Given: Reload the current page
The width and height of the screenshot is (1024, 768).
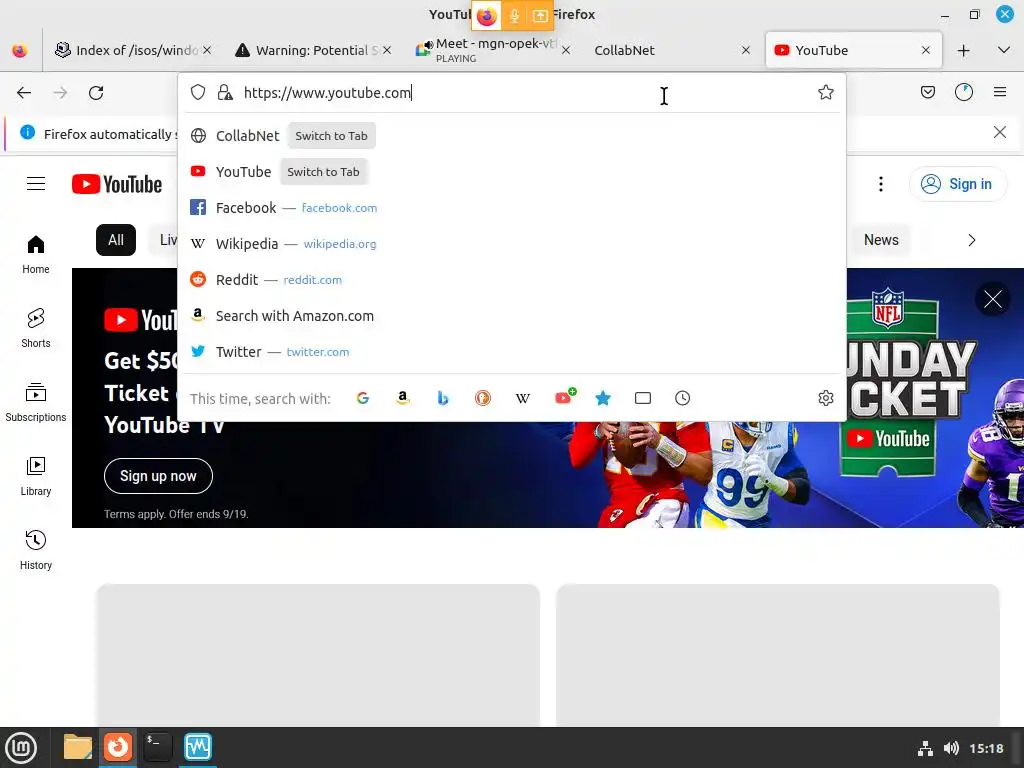Looking at the screenshot, I should [x=96, y=93].
